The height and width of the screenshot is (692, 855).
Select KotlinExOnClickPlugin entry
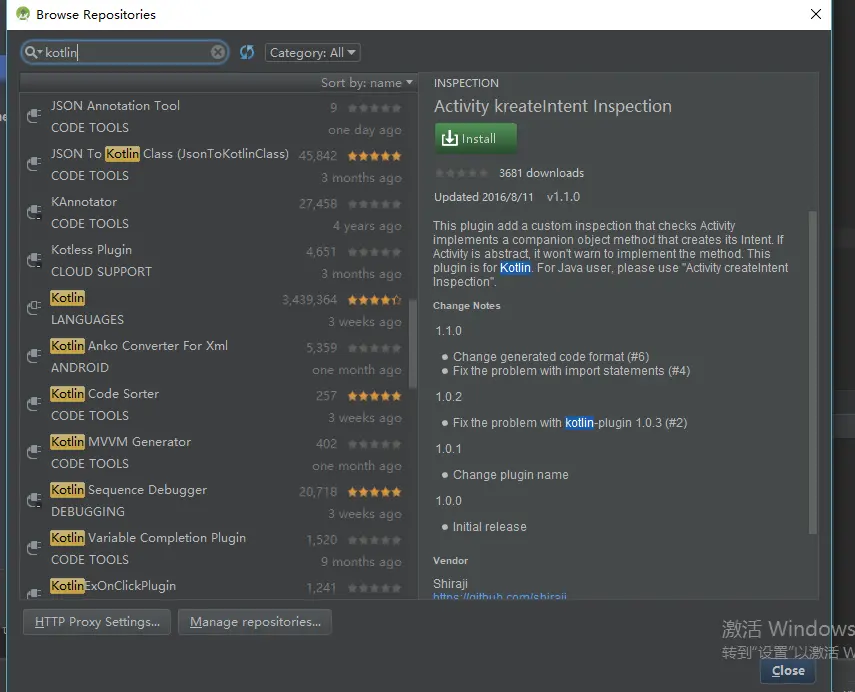tap(215, 587)
